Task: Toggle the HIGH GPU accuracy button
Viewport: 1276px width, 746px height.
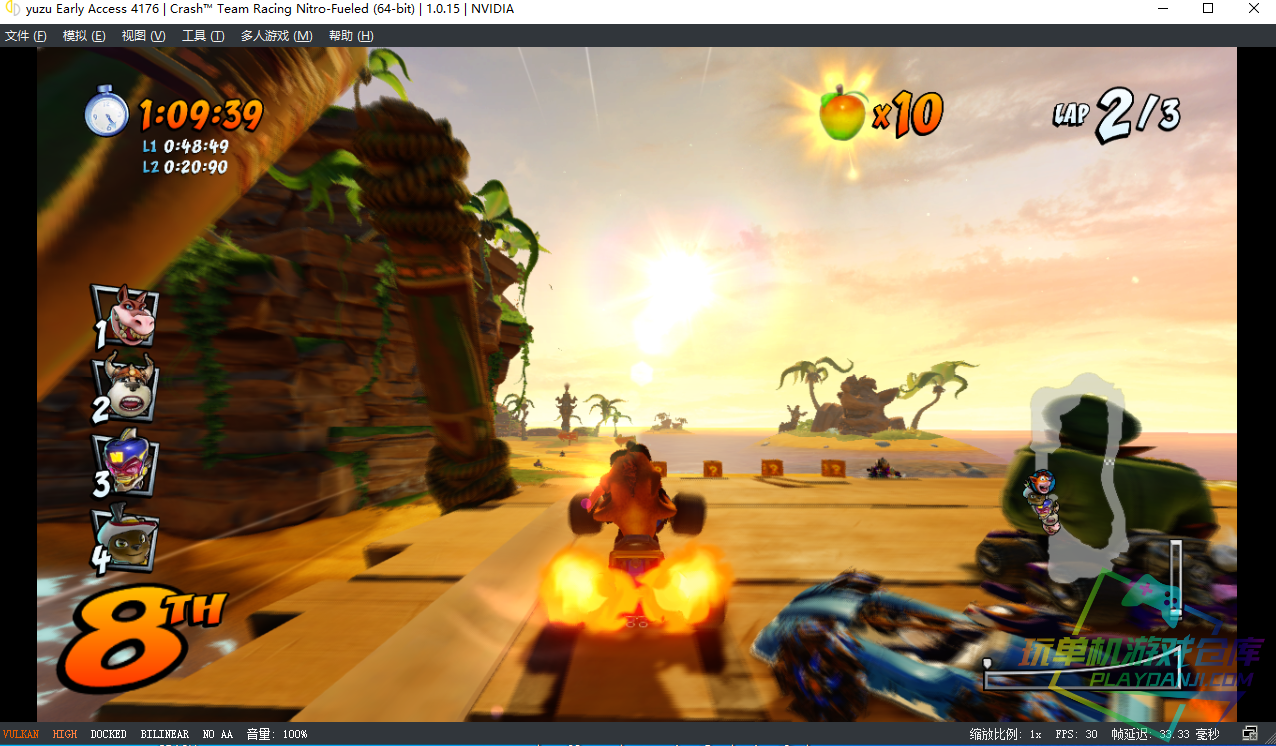Action: [x=65, y=734]
